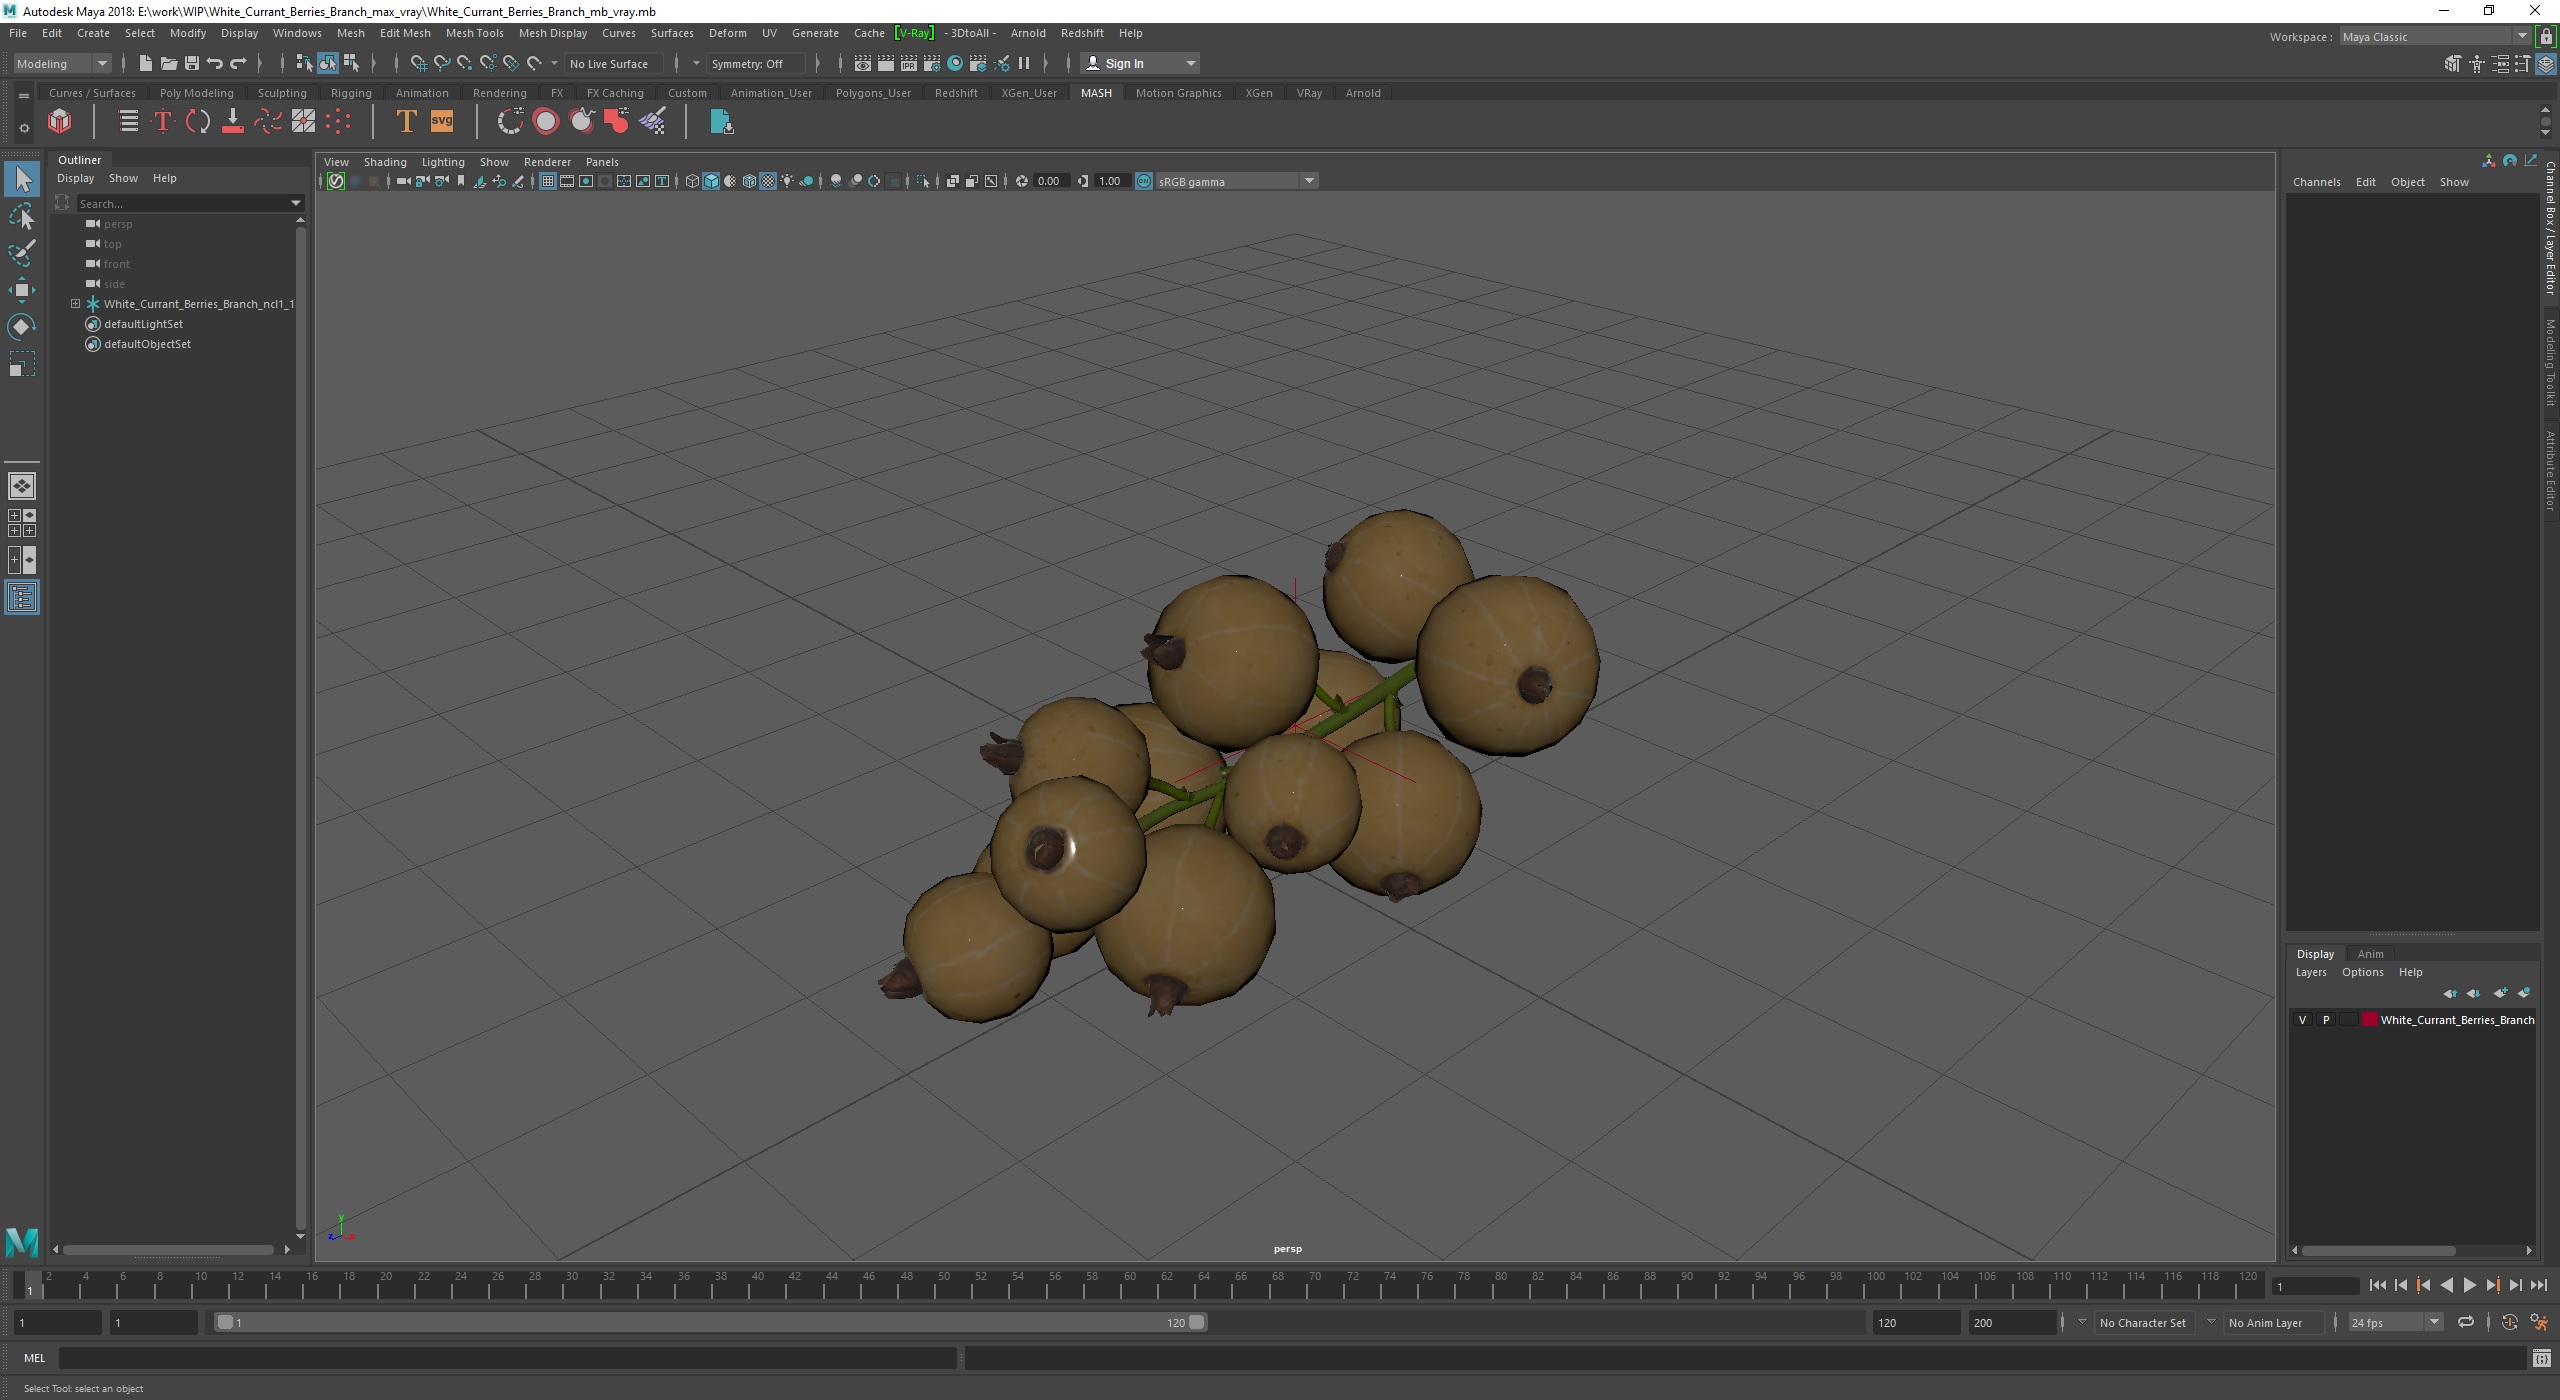
Task: Choose the Lasso select tool
Action: (22, 217)
